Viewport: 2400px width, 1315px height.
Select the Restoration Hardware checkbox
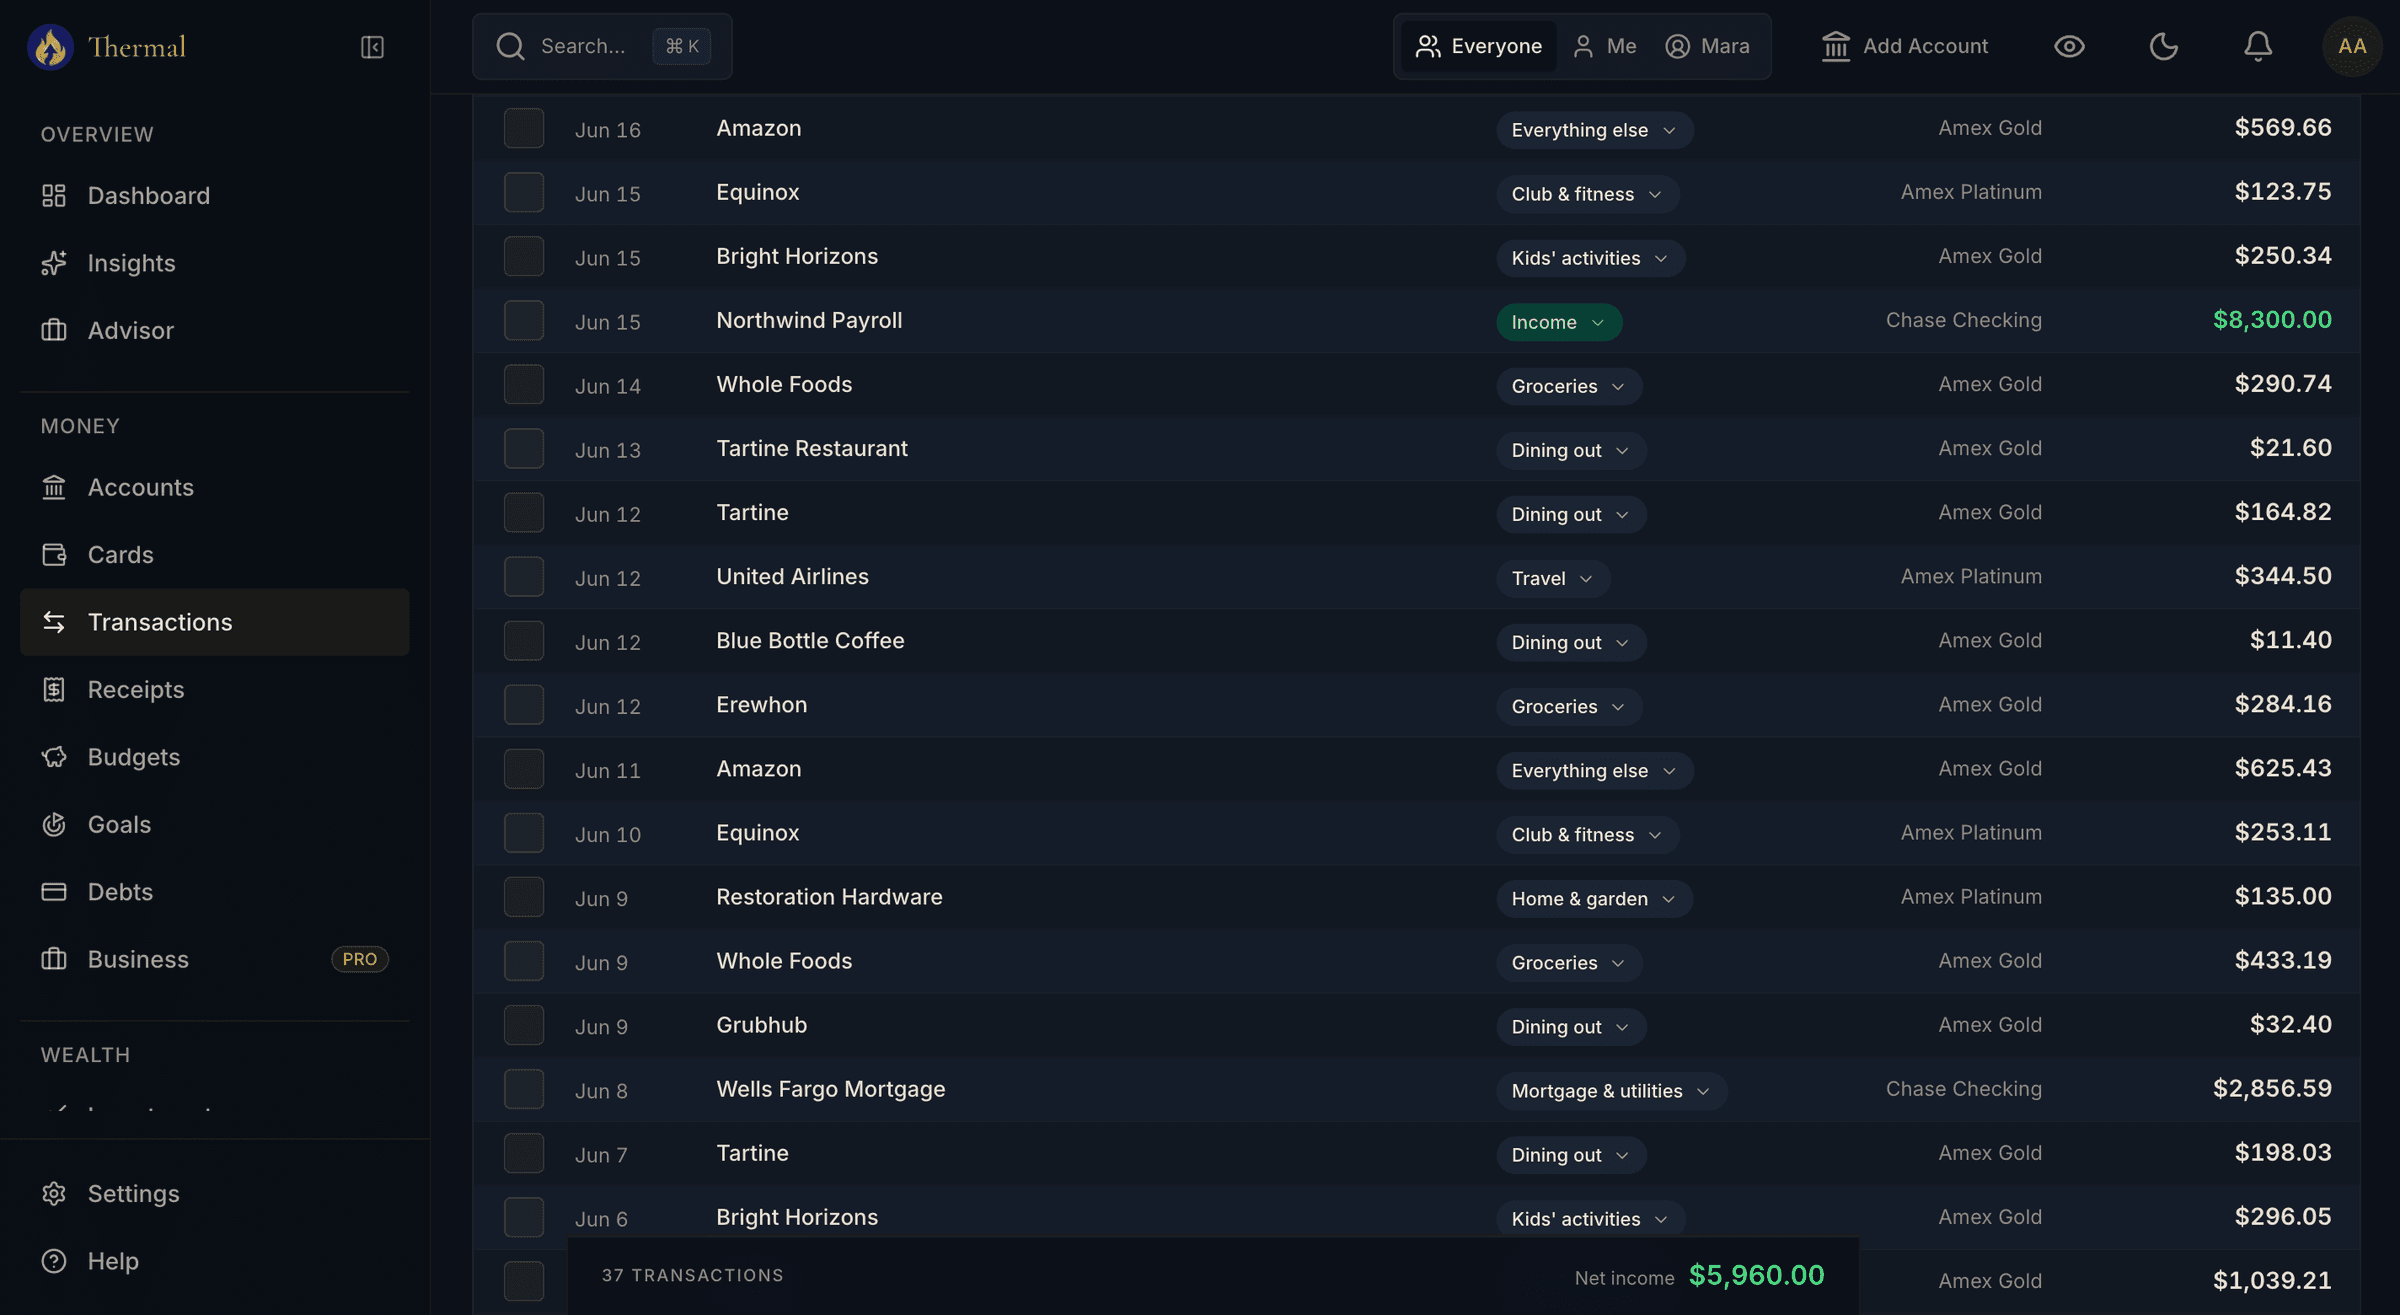524,897
